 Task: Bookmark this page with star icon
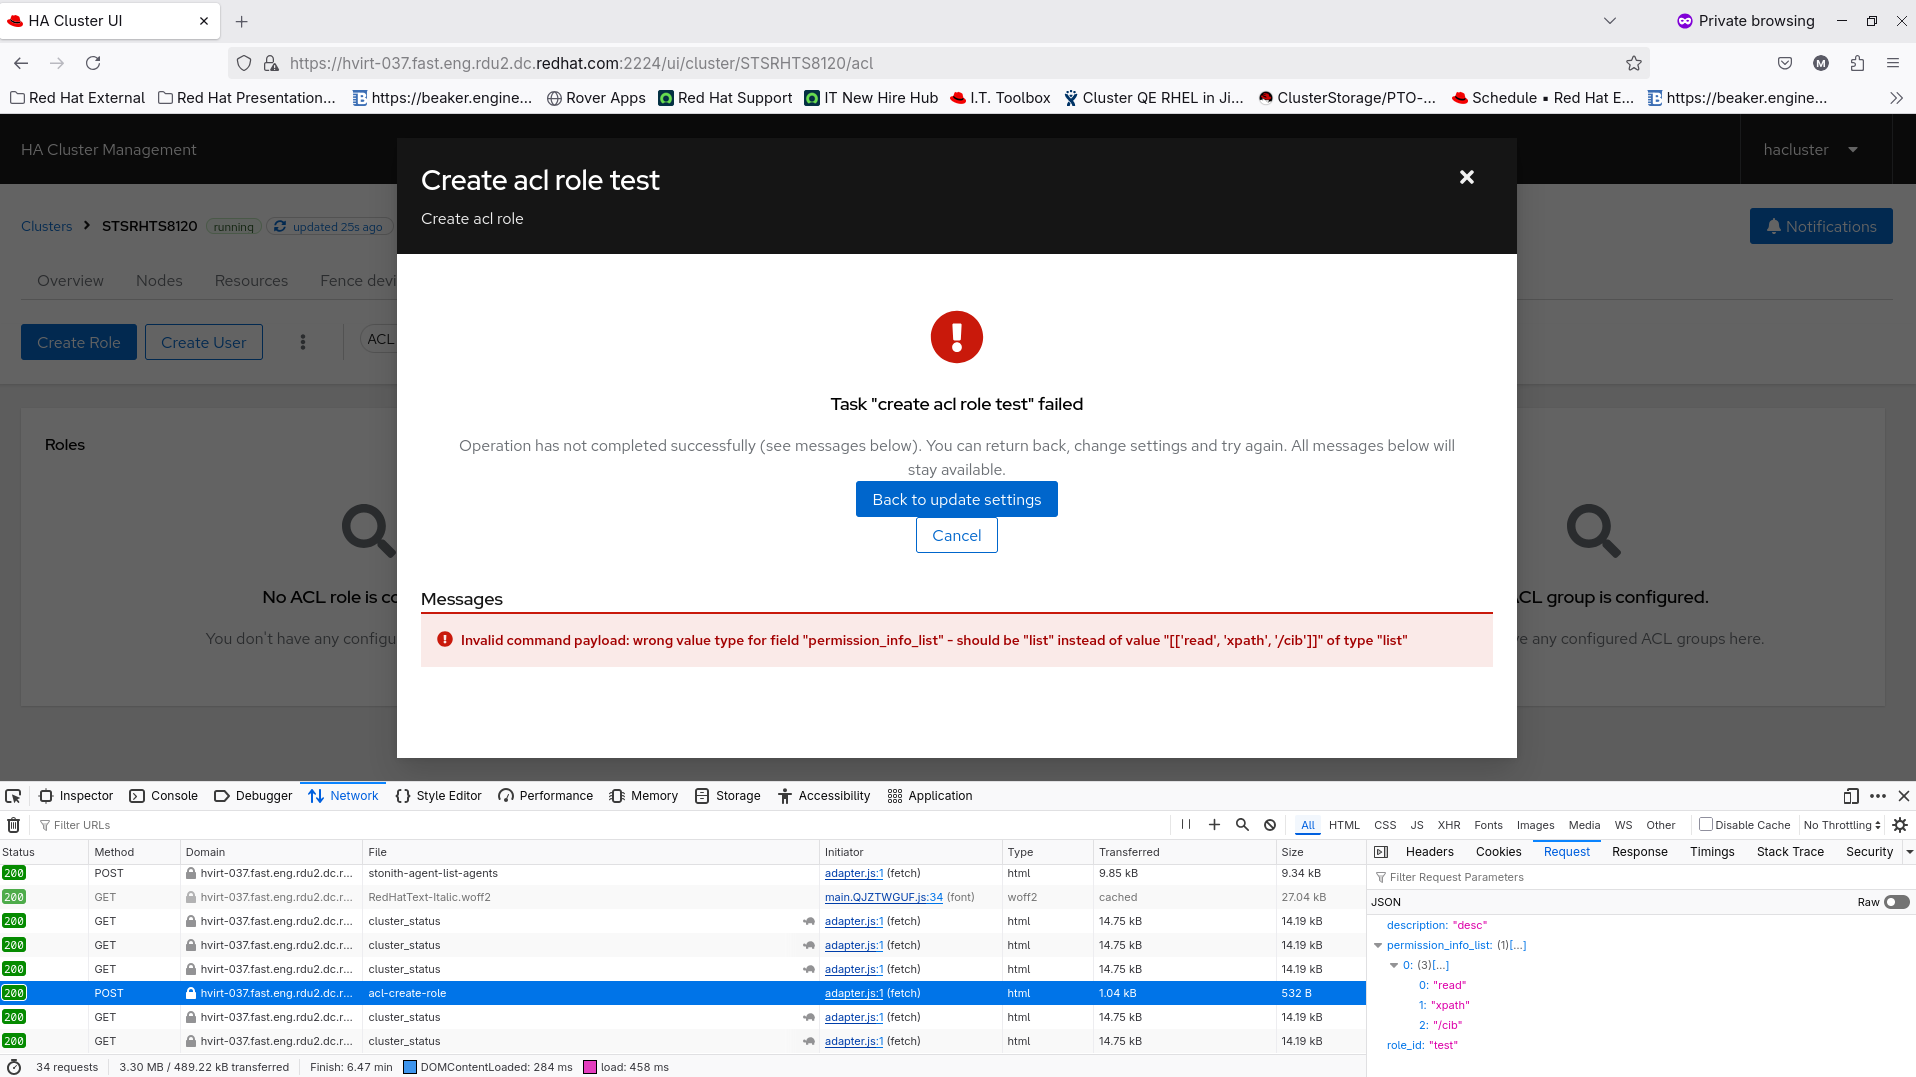[1634, 63]
